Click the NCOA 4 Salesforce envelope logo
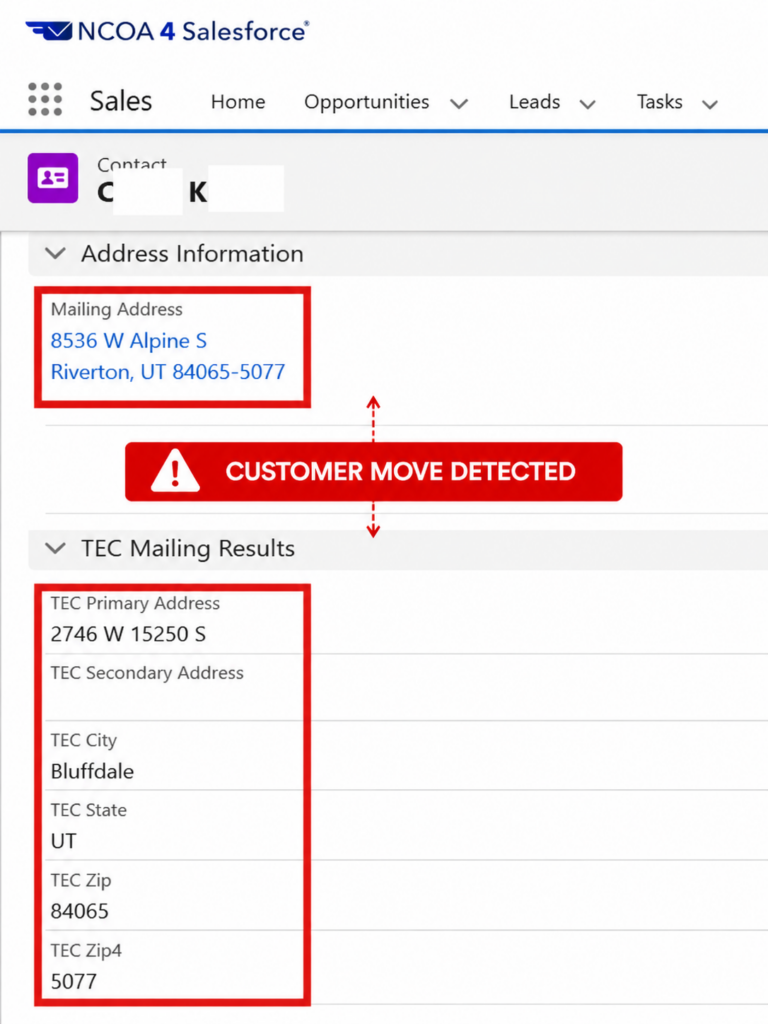 coord(49,31)
